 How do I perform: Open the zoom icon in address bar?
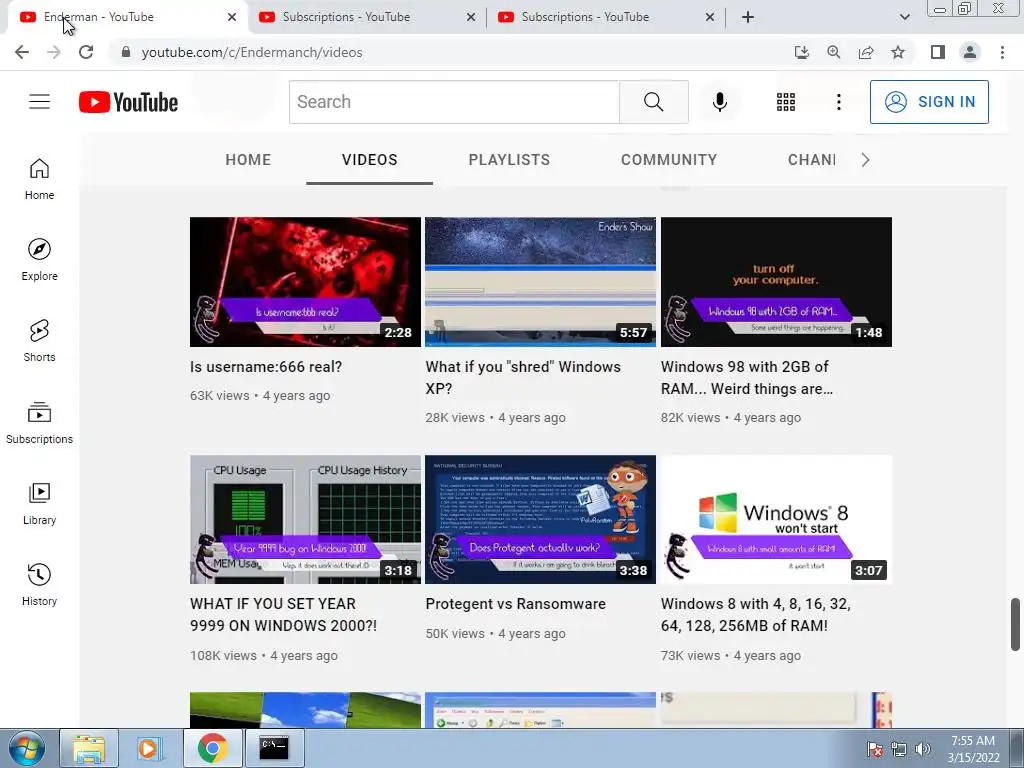point(833,52)
